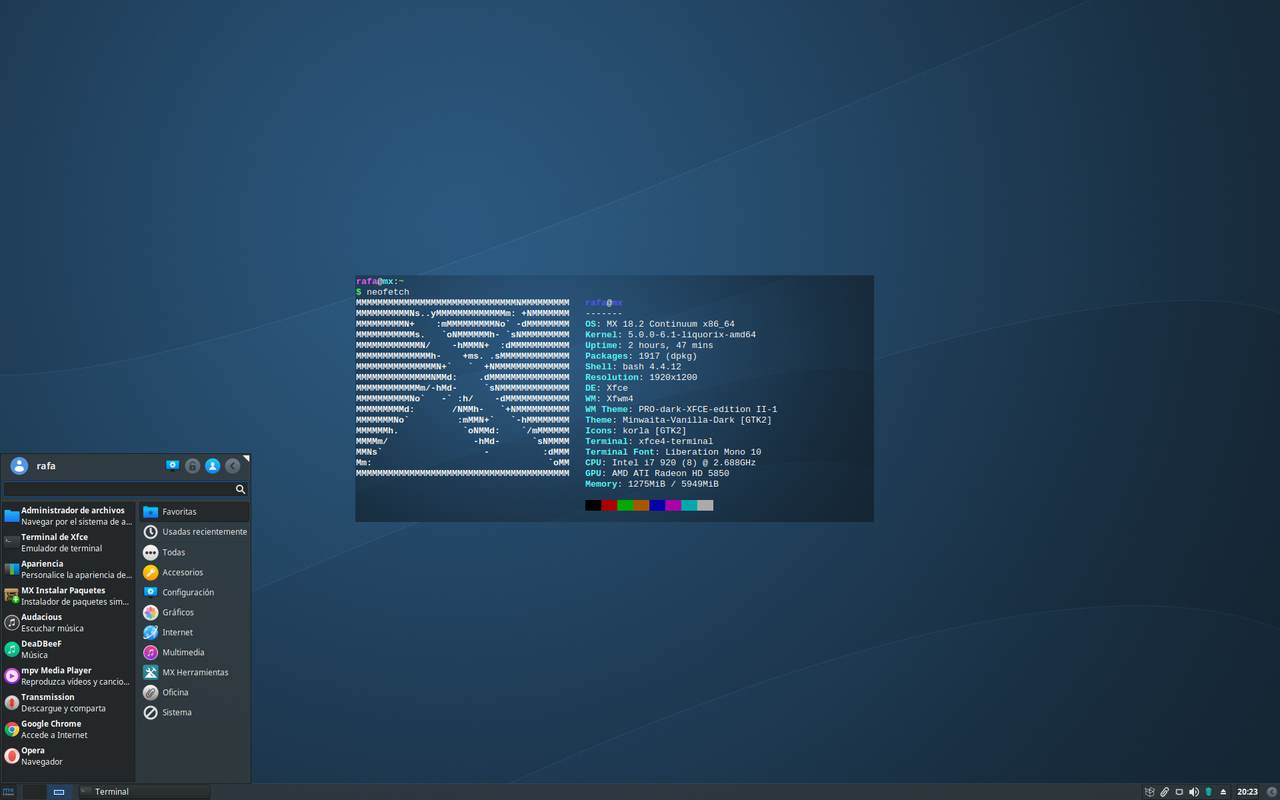
Task: Click the search magnifier icon
Action: (x=240, y=489)
